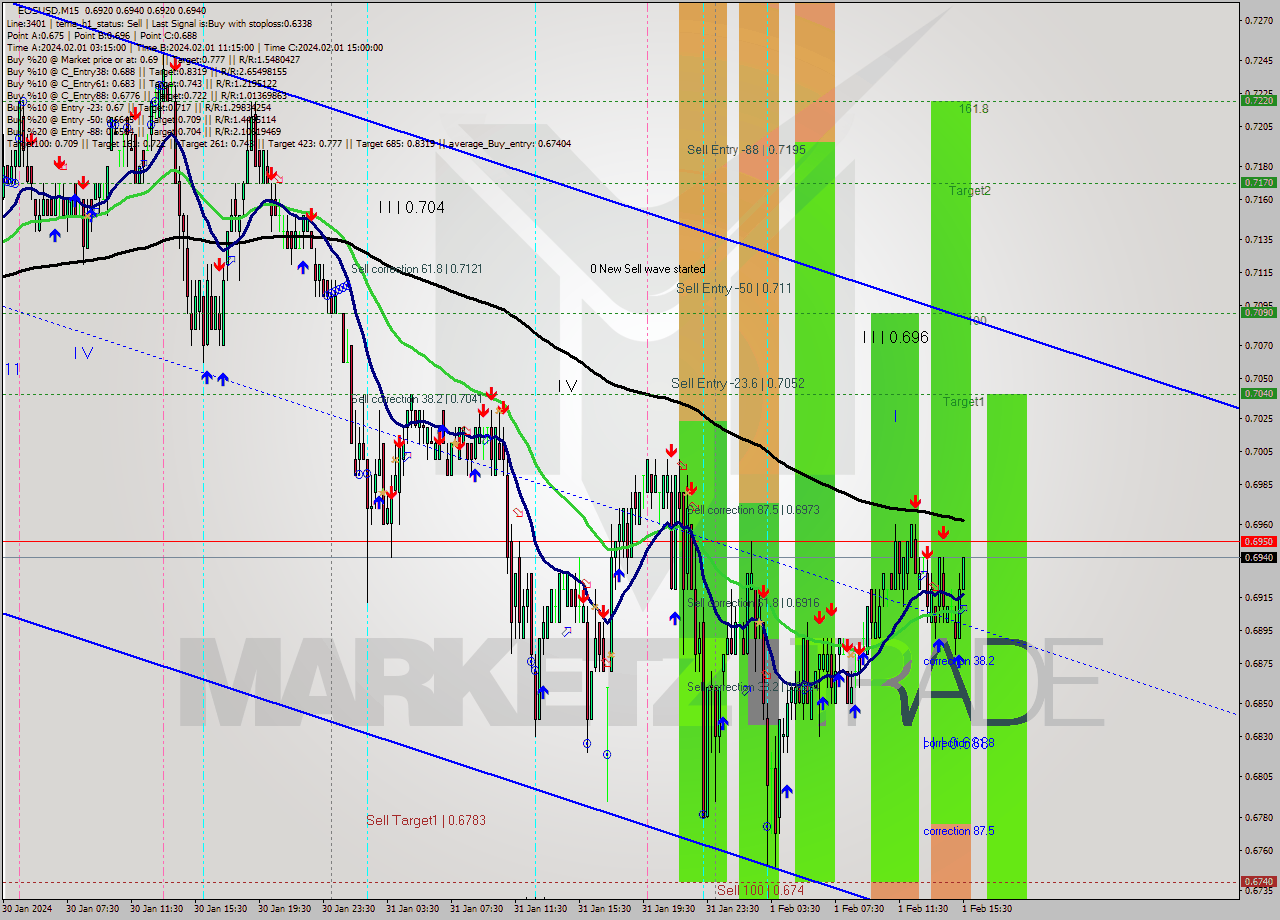The width and height of the screenshot is (1280, 920).
Task: Click the 0.7270 price axis value
Action: pos(1258,19)
